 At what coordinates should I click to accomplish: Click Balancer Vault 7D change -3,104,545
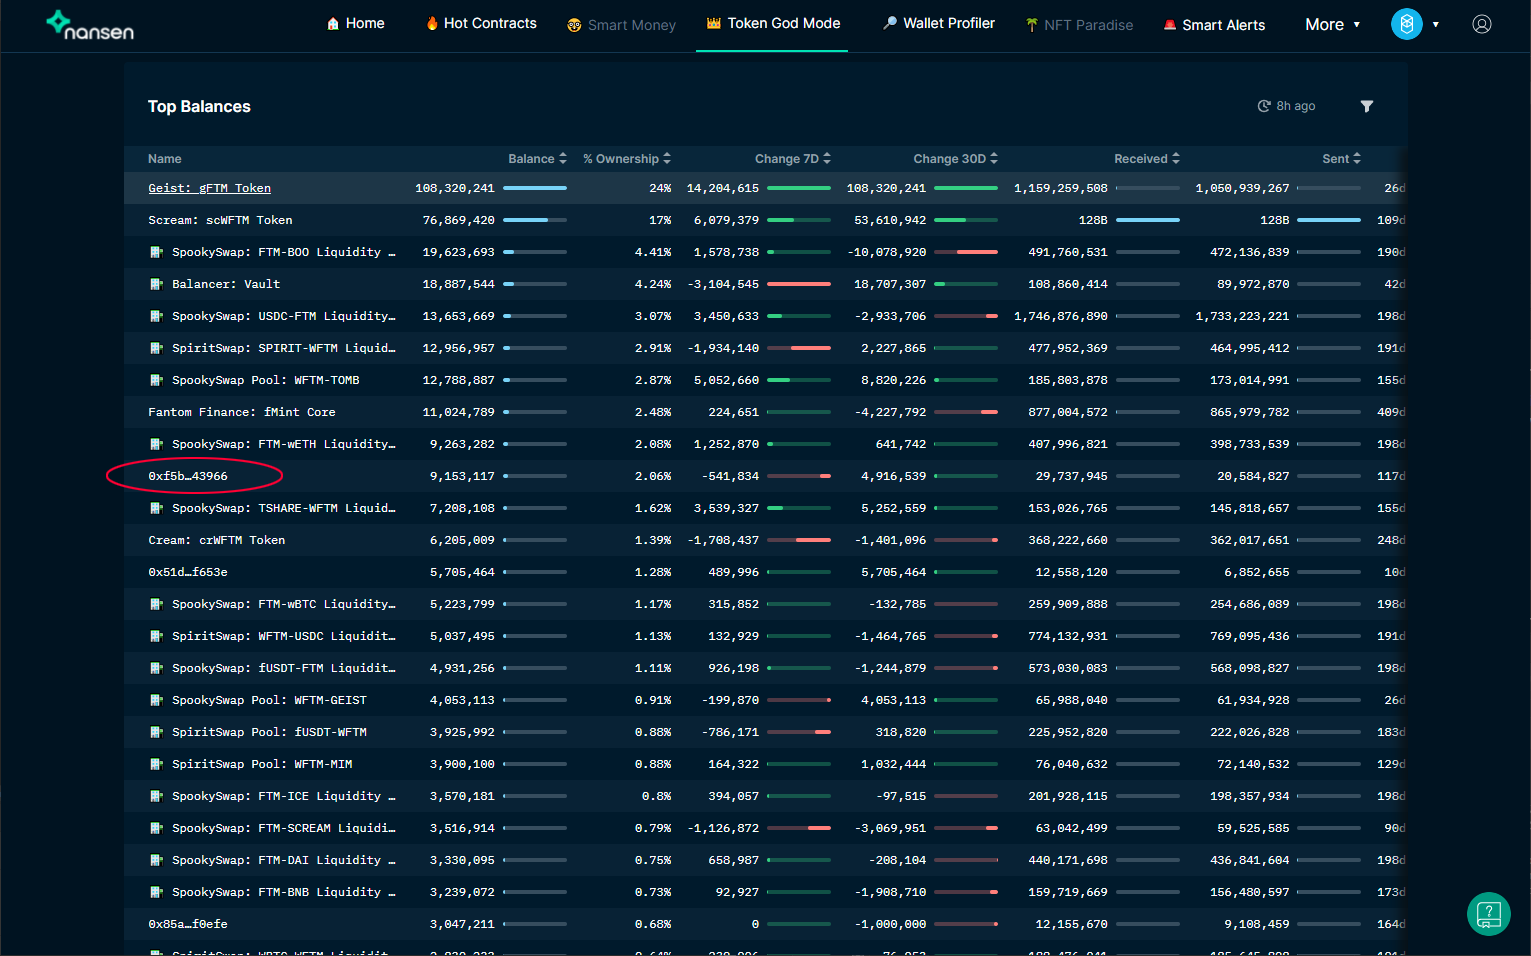tap(723, 284)
